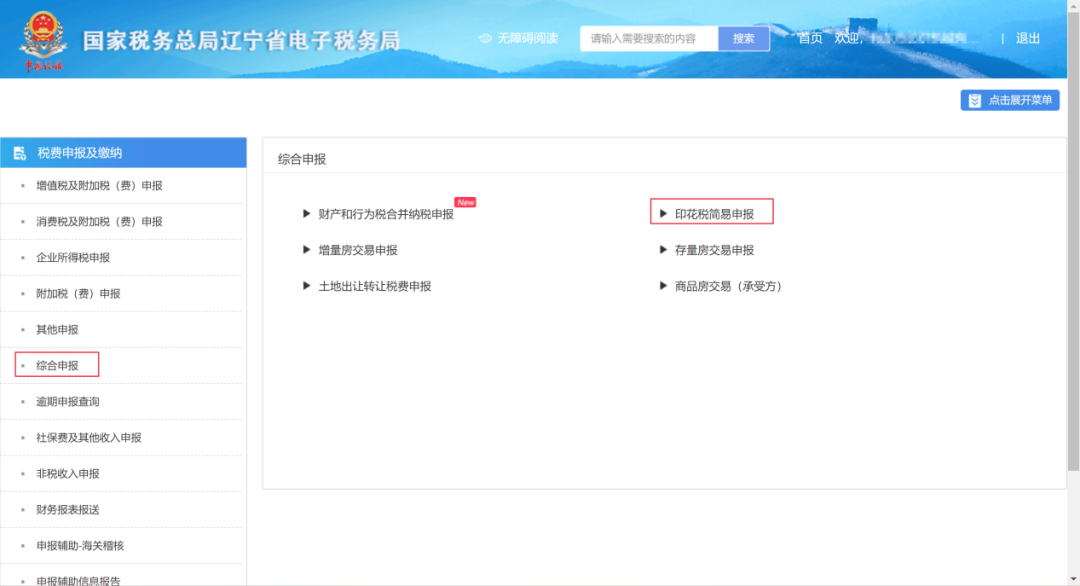Screen dimensions: 1080x586
Task: Click the 点击展开菜单 button
Action: (x=1010, y=101)
